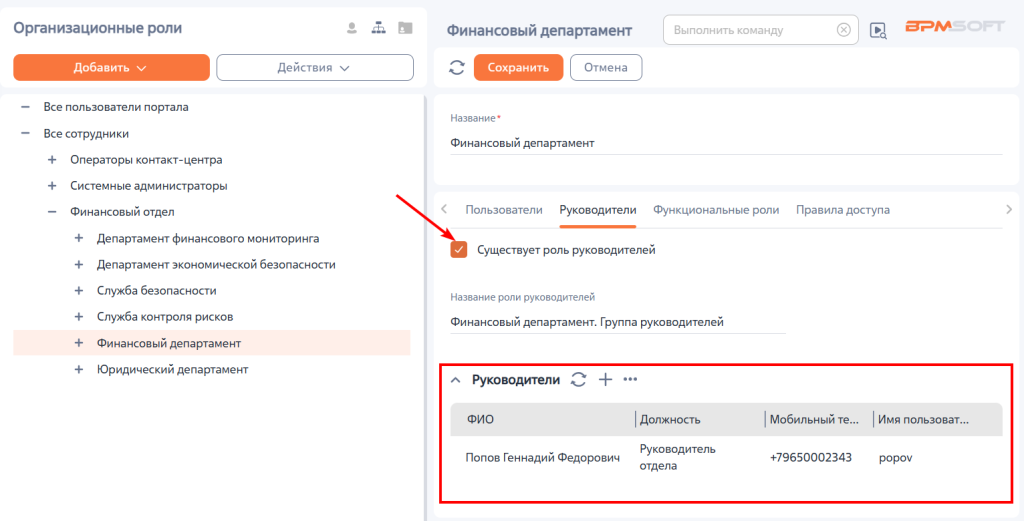
Task: Click the Сохранить button
Action: point(518,67)
